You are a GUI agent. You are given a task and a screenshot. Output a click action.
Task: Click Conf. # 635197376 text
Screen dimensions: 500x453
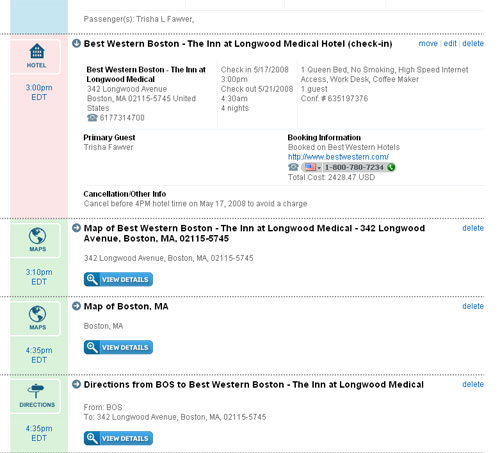(x=334, y=99)
